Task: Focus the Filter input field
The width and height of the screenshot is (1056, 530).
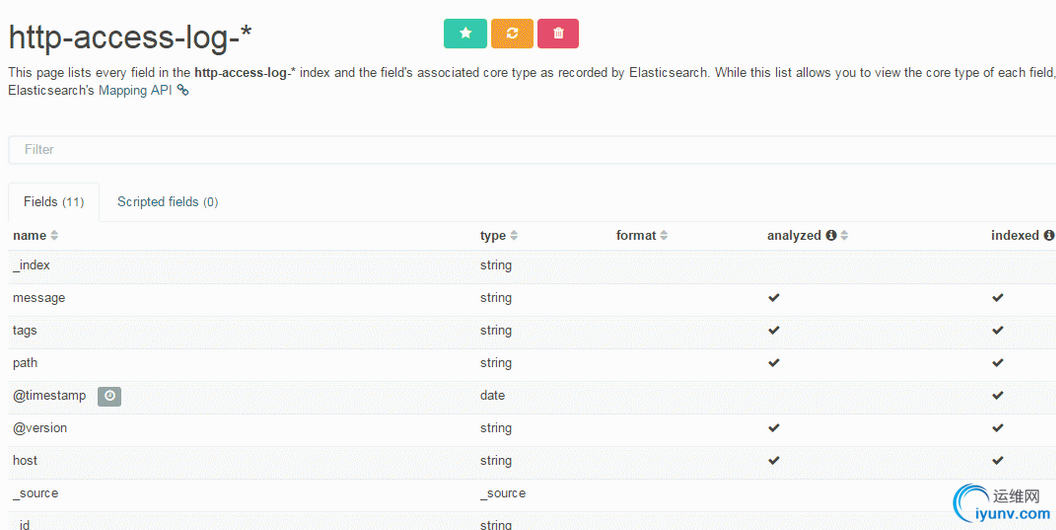Action: (x=532, y=150)
